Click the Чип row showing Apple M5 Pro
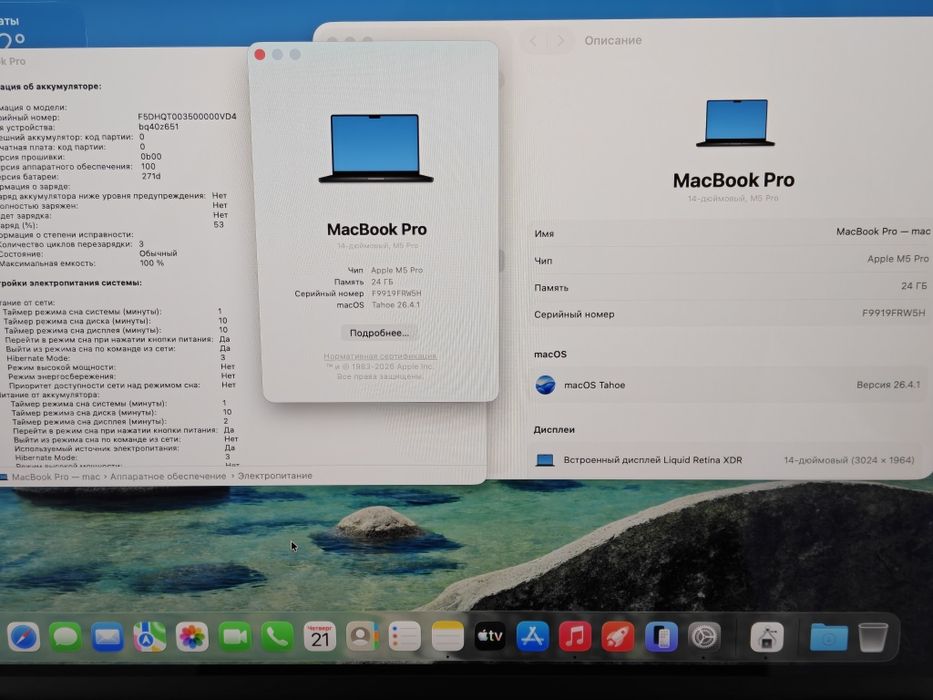 (x=732, y=260)
